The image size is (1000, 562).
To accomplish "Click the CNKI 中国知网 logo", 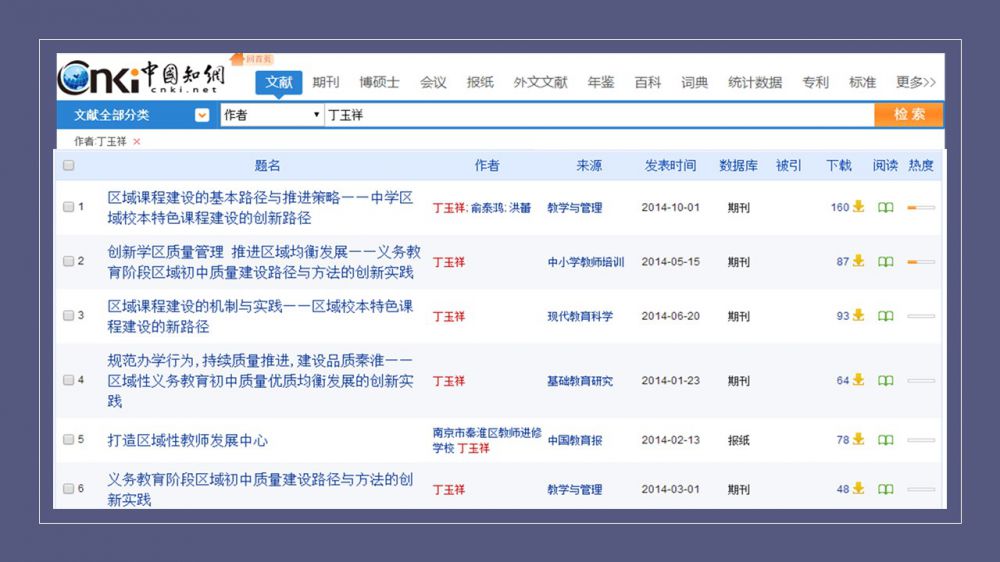I will [x=142, y=78].
